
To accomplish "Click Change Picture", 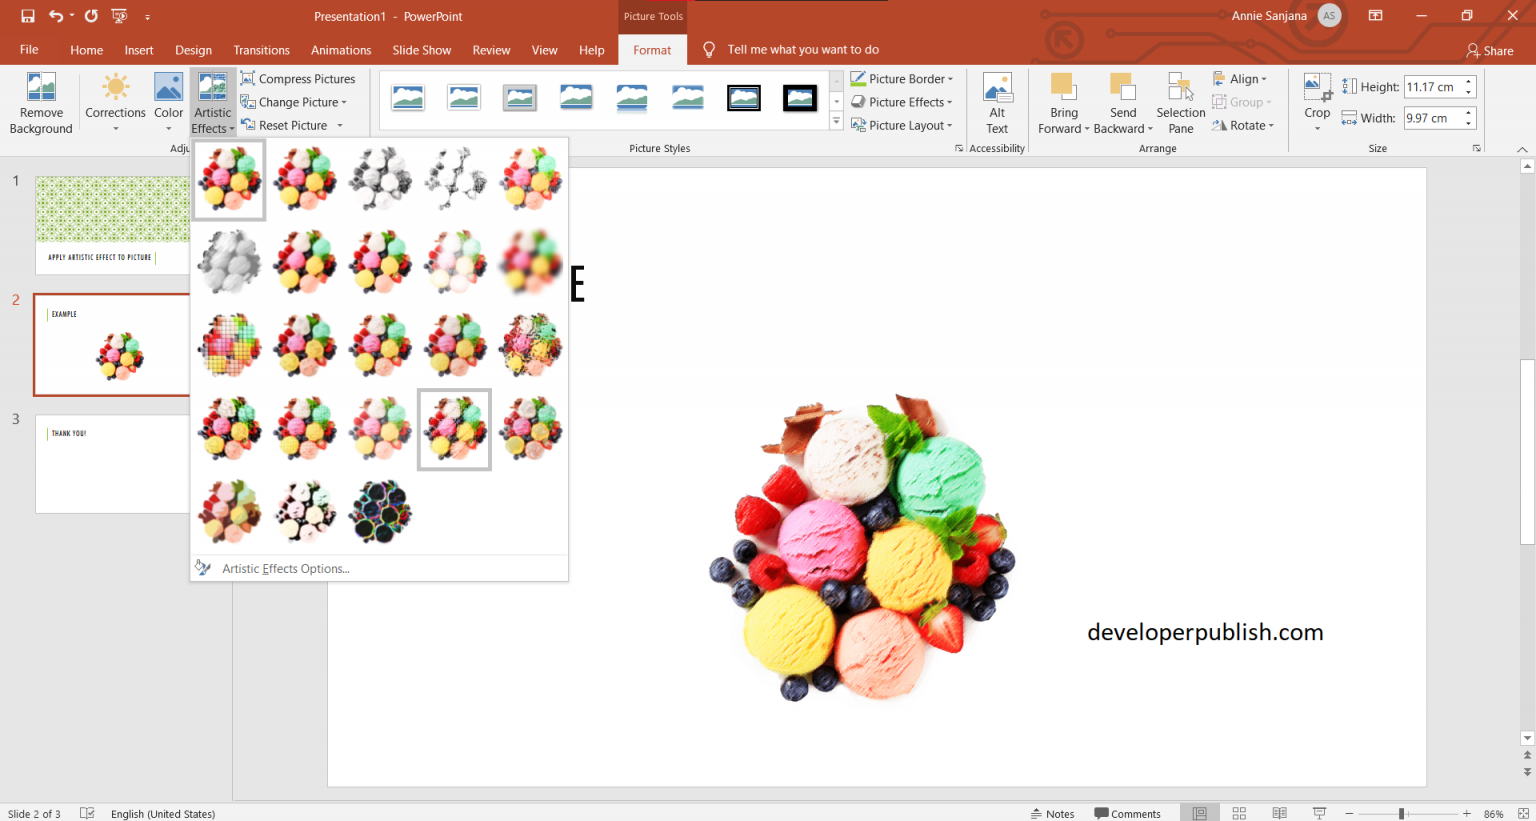I will coord(294,101).
